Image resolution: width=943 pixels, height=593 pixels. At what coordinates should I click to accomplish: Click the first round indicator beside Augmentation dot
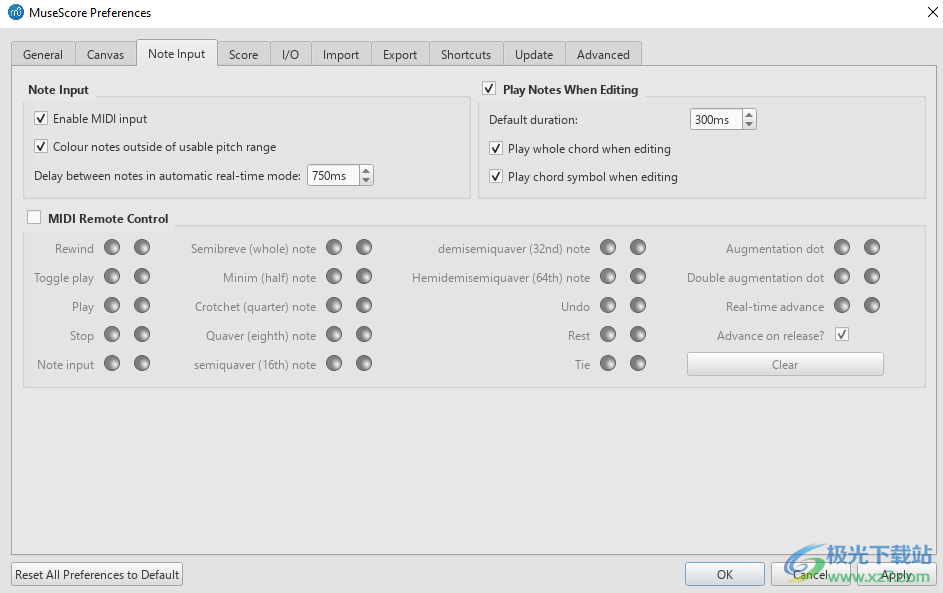[x=842, y=248]
